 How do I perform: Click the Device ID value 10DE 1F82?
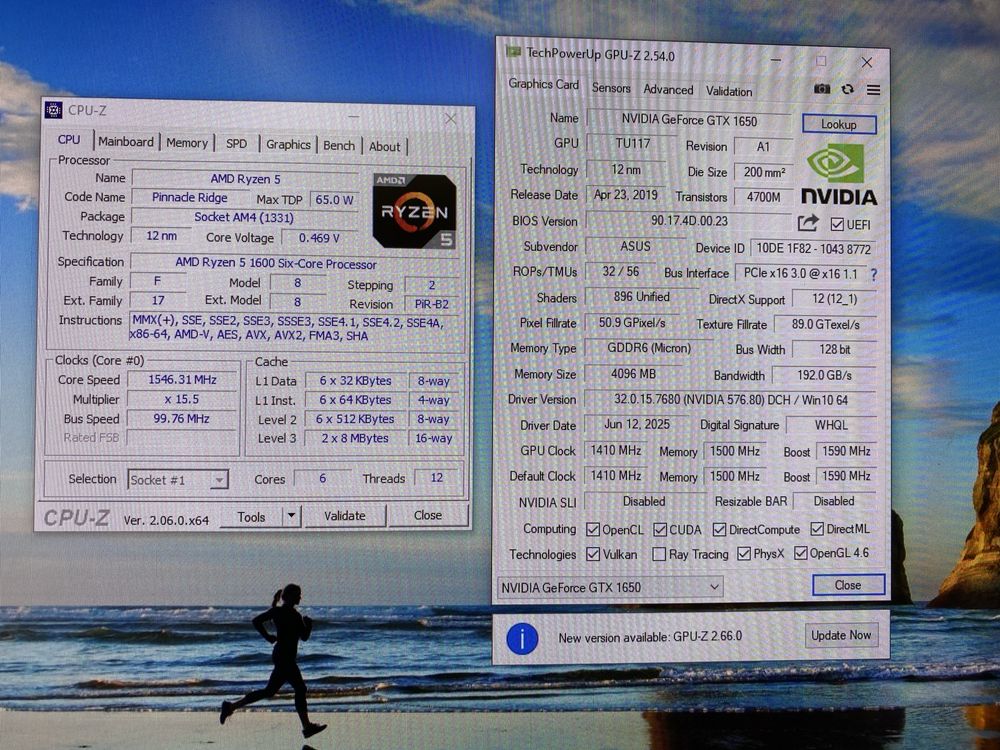pyautogui.click(x=813, y=249)
